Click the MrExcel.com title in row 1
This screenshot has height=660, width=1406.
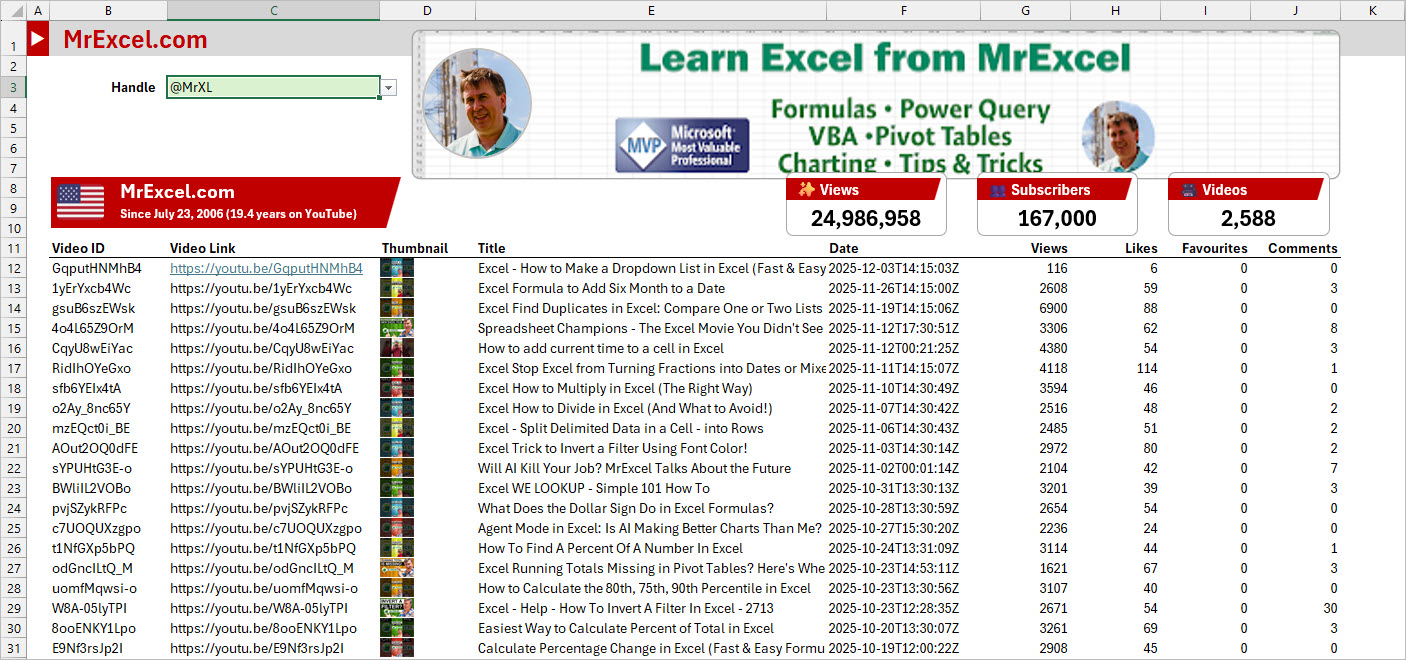coord(135,40)
